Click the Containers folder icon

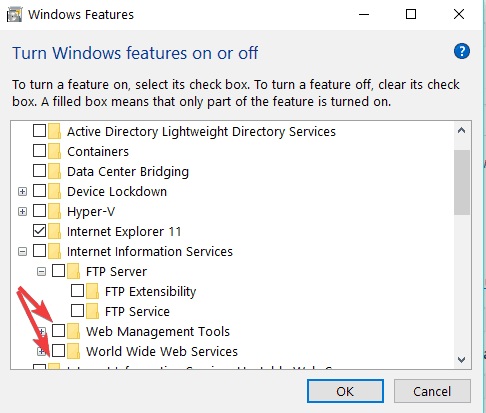coord(54,151)
